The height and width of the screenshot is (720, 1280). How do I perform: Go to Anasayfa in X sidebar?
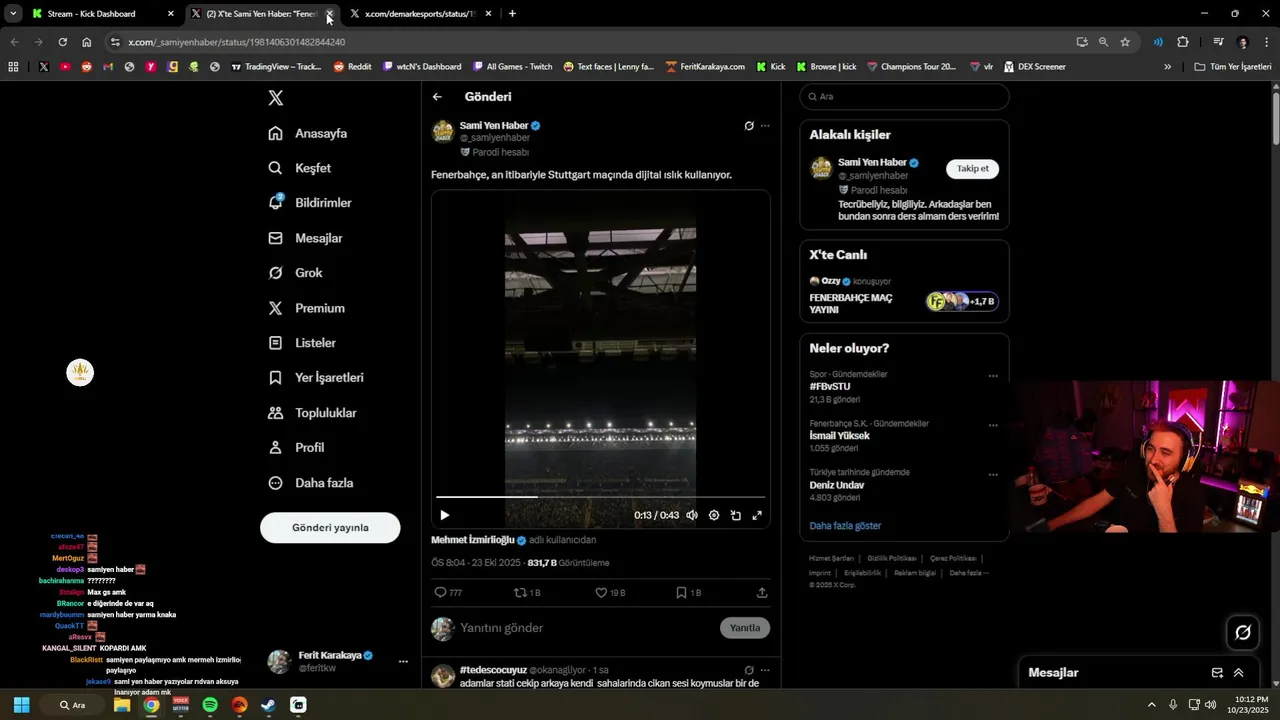[308, 133]
